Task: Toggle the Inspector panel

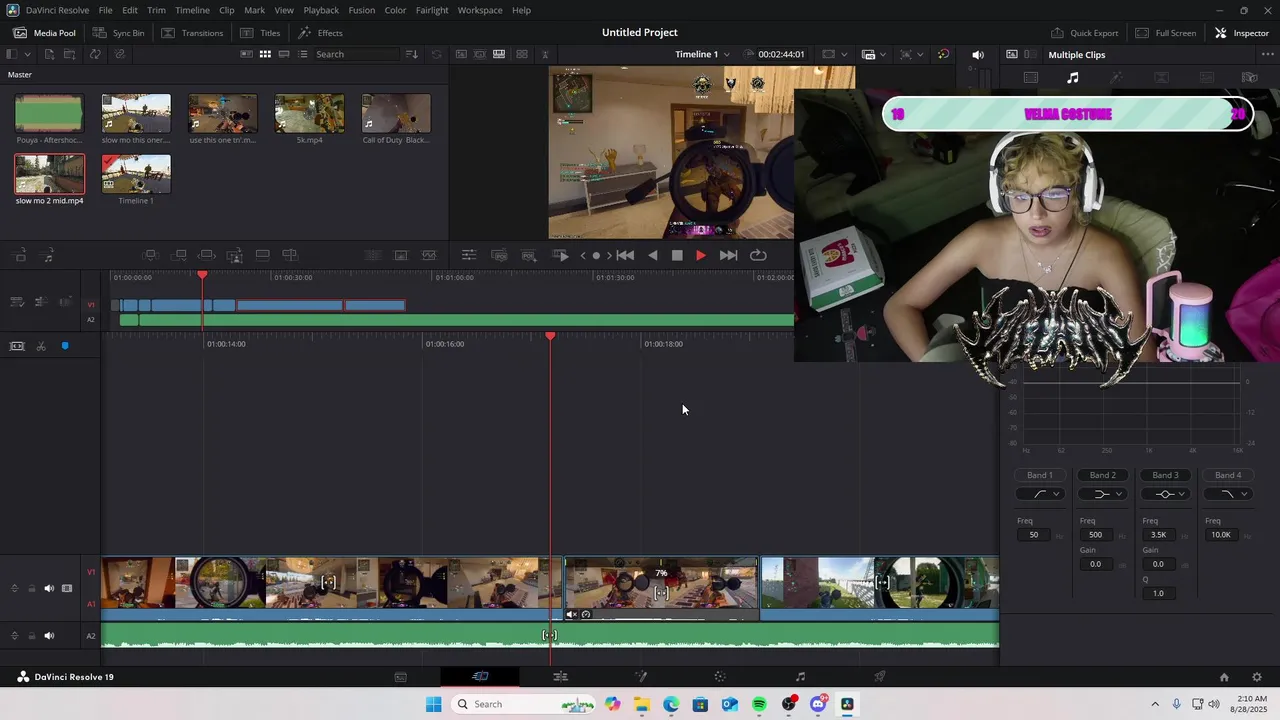Action: point(1242,33)
